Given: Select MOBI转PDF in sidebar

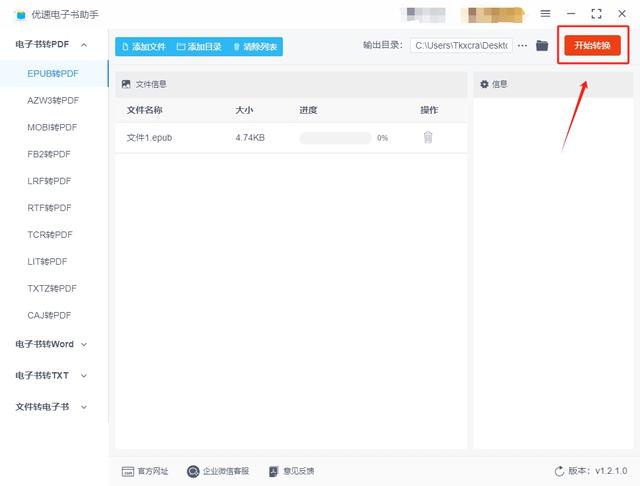Looking at the screenshot, I should tap(52, 127).
